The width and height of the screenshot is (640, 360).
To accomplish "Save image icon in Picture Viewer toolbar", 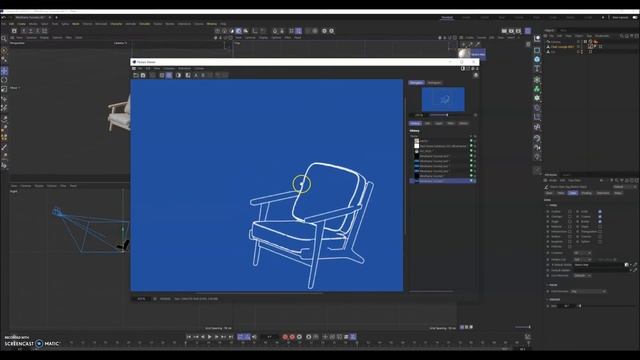I will (x=143, y=75).
